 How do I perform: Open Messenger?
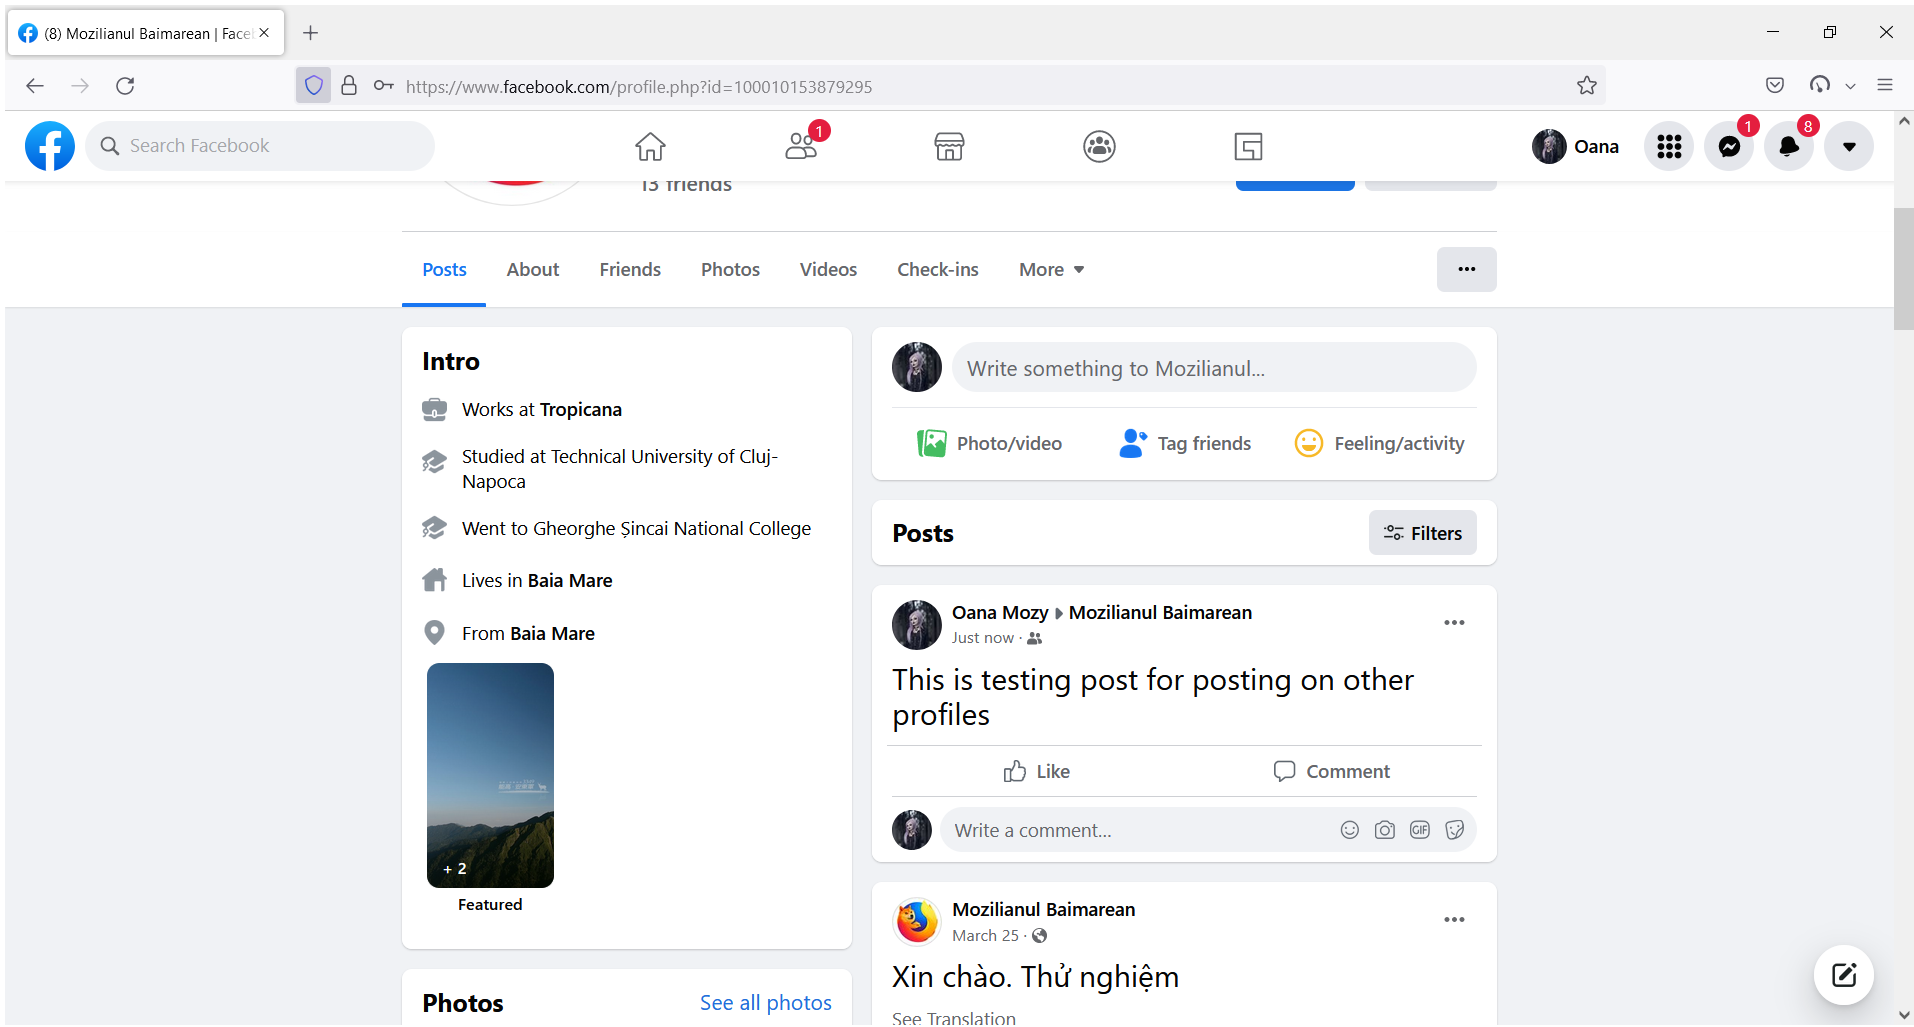coord(1729,146)
